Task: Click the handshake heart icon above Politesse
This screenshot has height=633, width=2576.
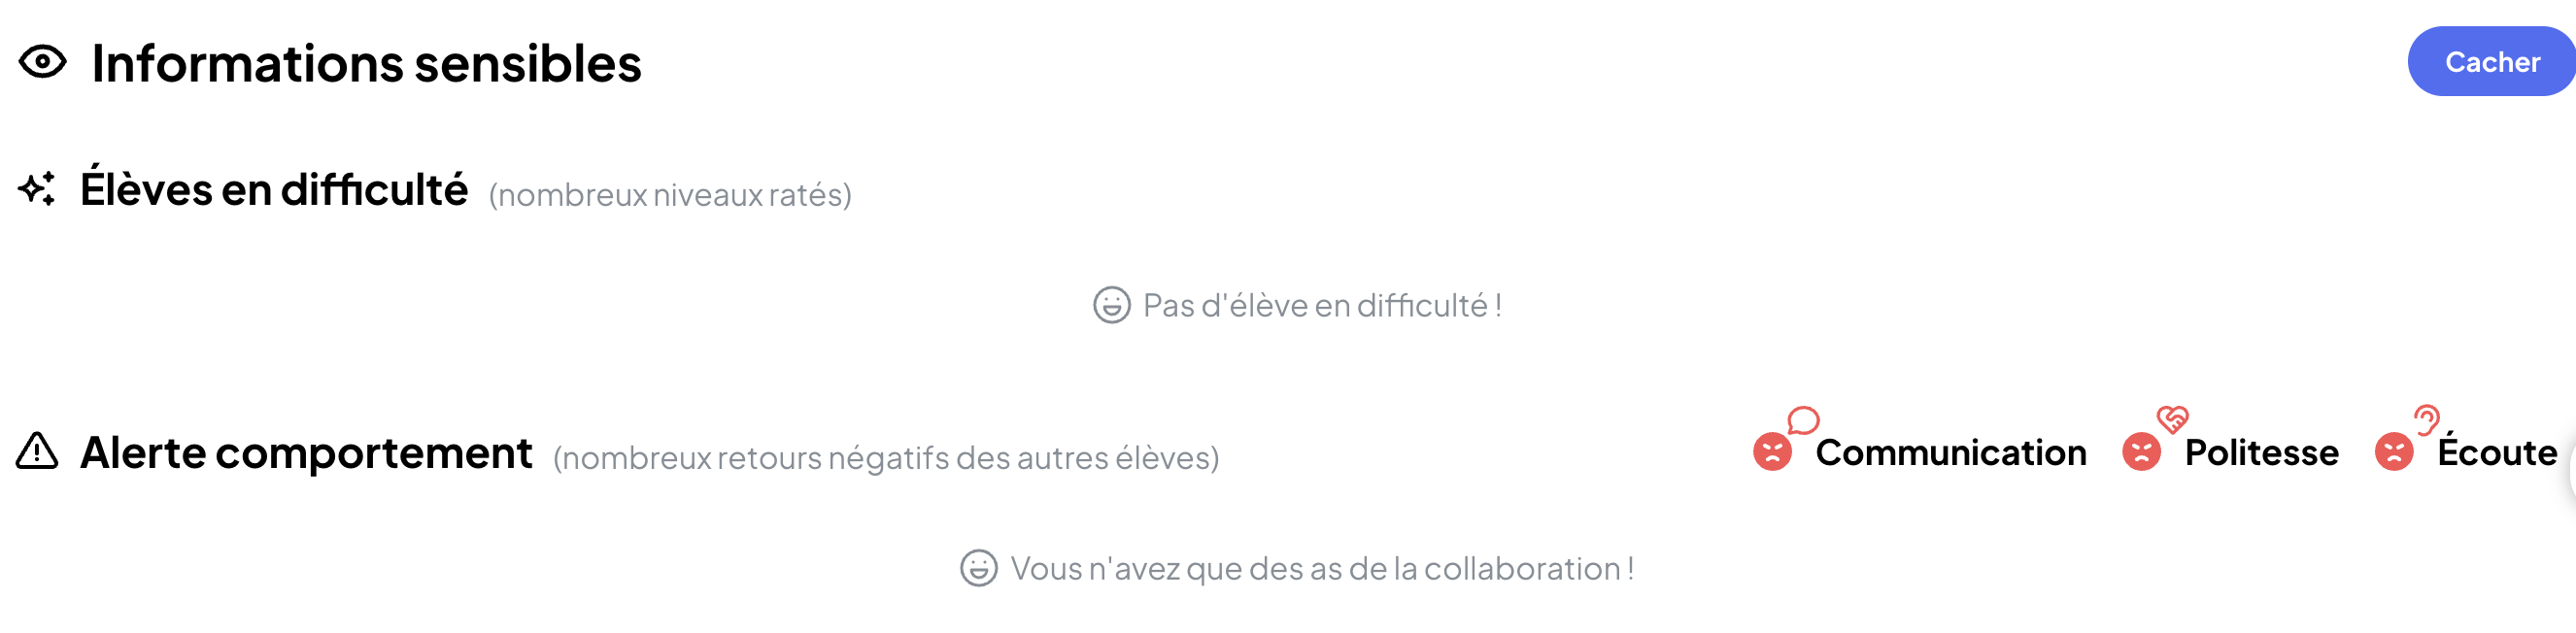Action: (2172, 419)
